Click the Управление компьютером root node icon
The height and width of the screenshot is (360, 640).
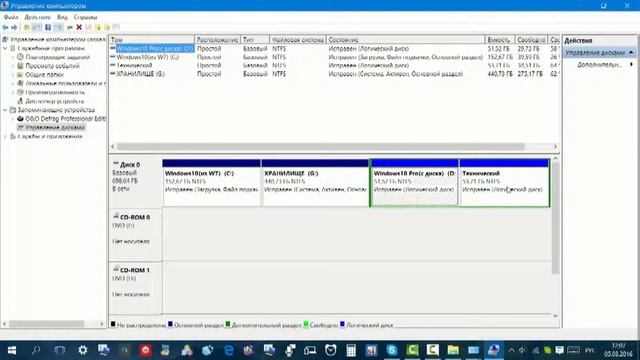point(5,40)
